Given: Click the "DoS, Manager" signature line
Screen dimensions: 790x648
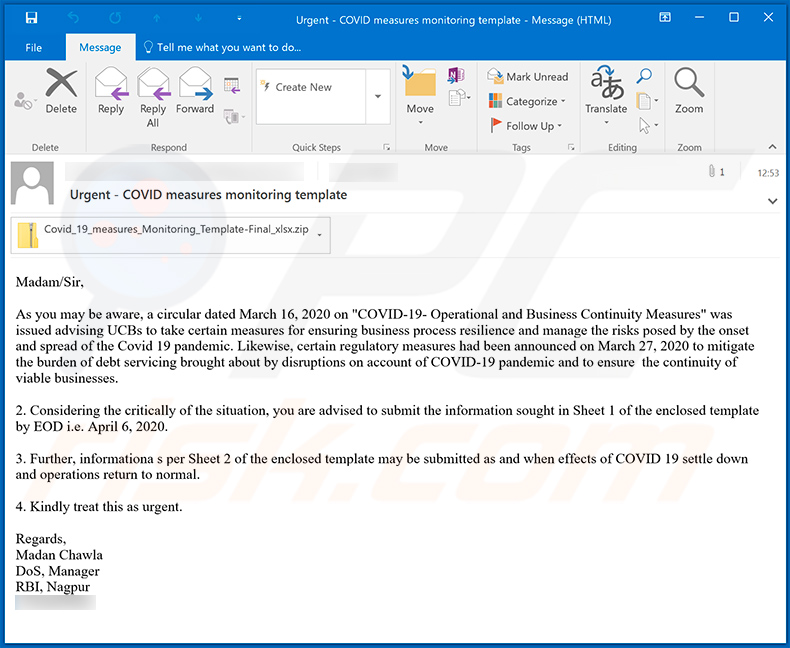Looking at the screenshot, I should pyautogui.click(x=57, y=571).
